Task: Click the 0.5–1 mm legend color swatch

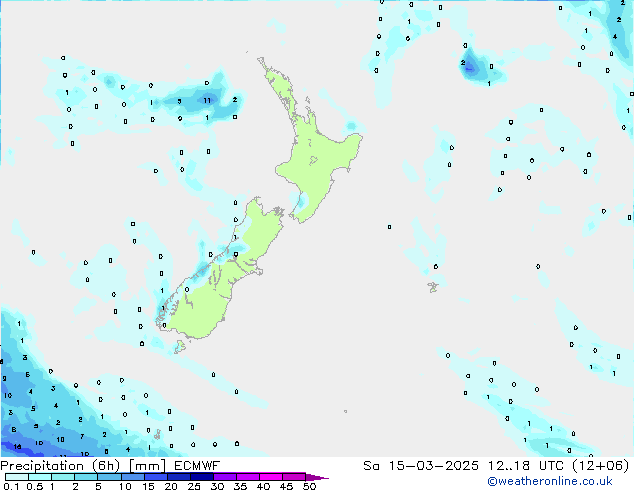Action: click(40, 477)
